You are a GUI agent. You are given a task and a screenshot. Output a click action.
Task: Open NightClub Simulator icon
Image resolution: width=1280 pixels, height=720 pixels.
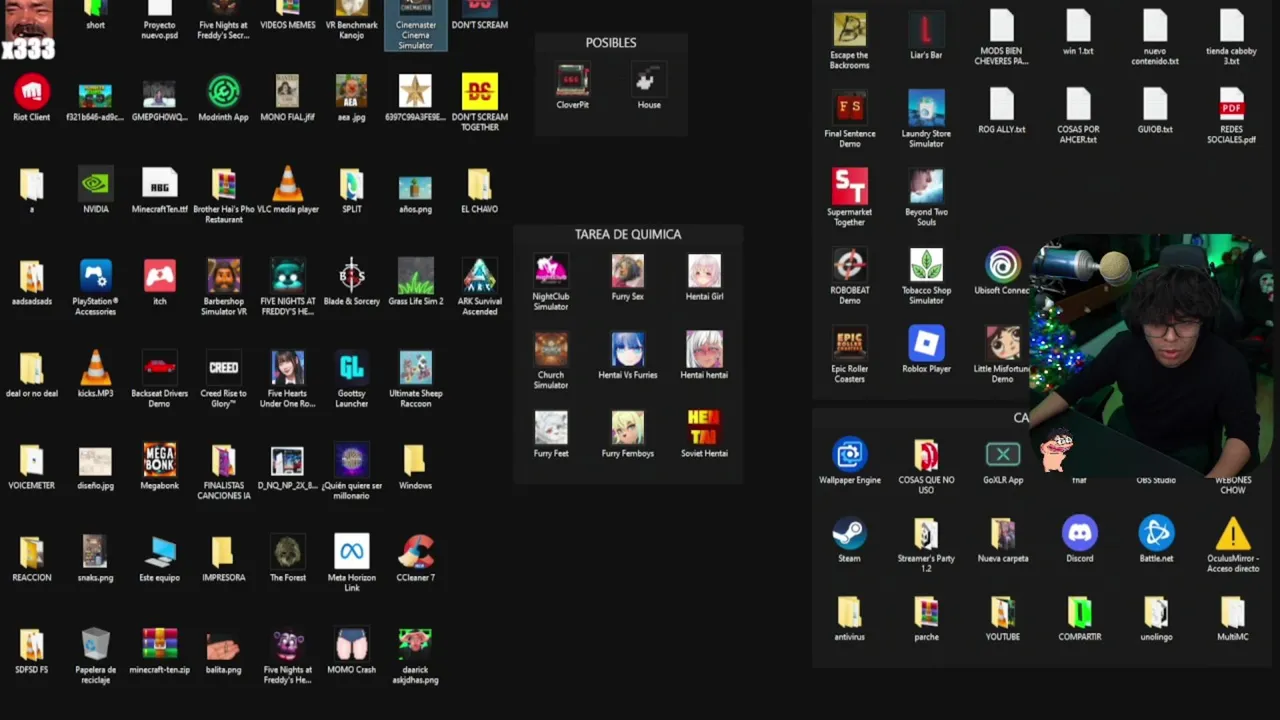click(x=551, y=271)
